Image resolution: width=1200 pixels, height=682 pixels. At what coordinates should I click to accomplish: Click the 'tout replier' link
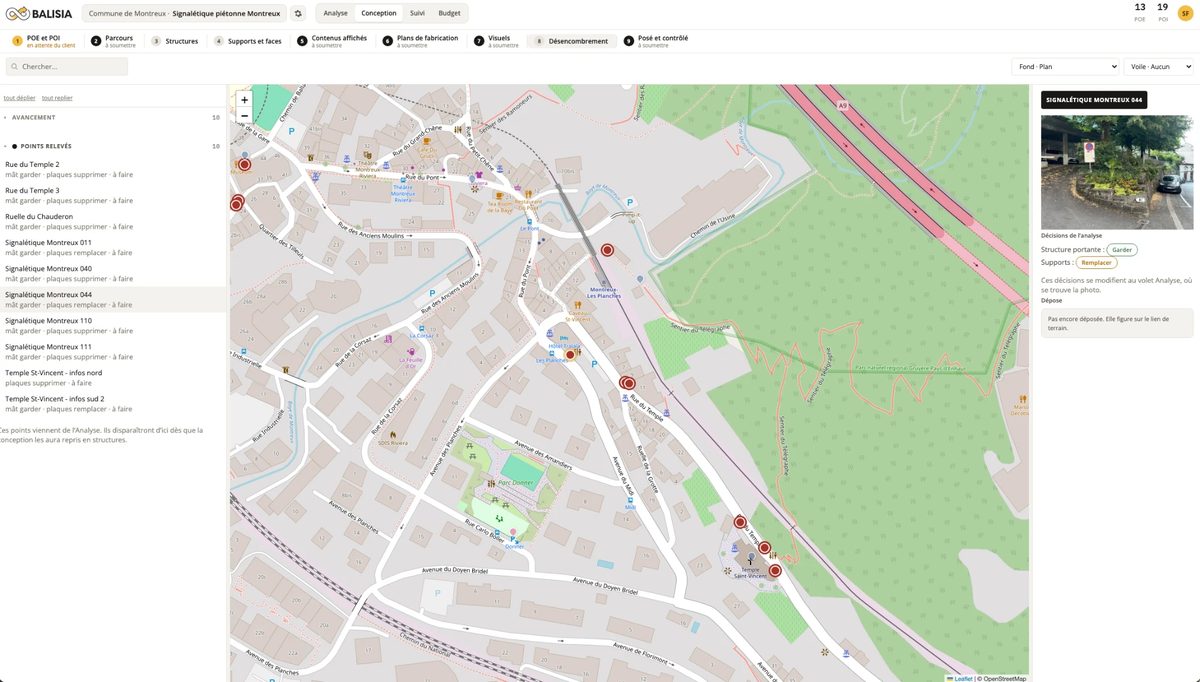pos(57,98)
